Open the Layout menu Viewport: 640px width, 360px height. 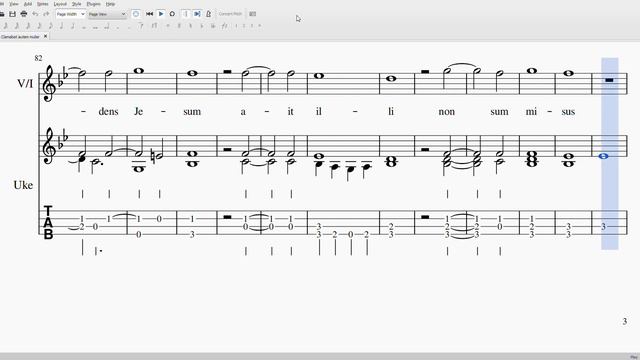60,4
